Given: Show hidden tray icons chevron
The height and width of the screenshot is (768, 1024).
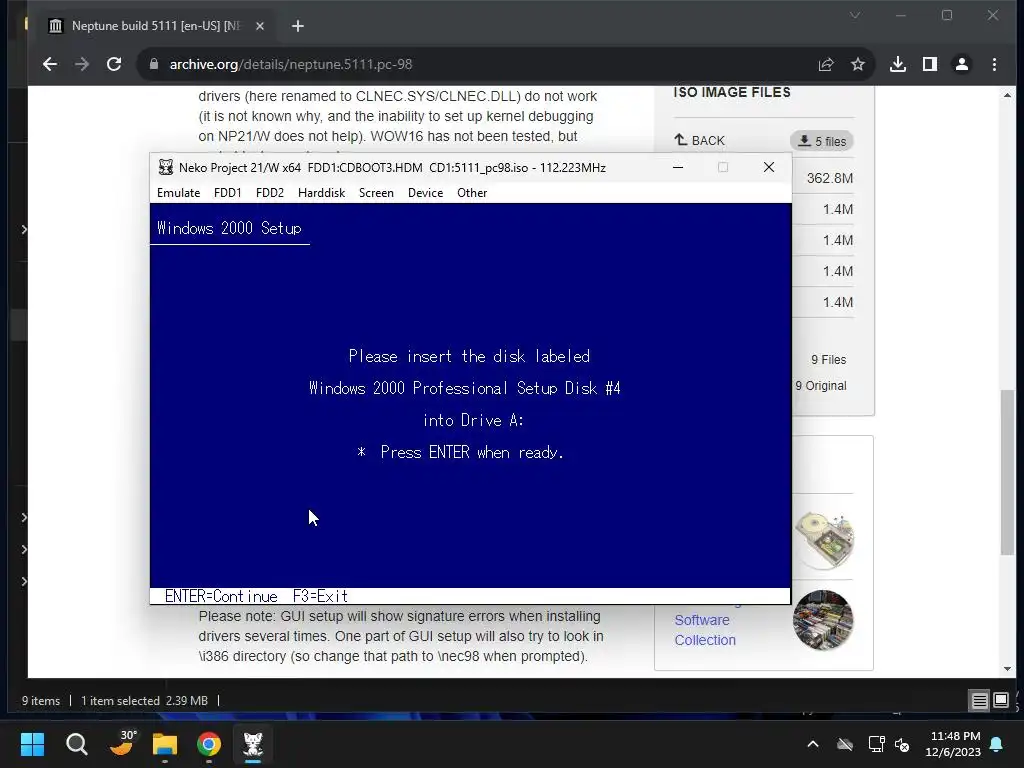Looking at the screenshot, I should tap(813, 744).
